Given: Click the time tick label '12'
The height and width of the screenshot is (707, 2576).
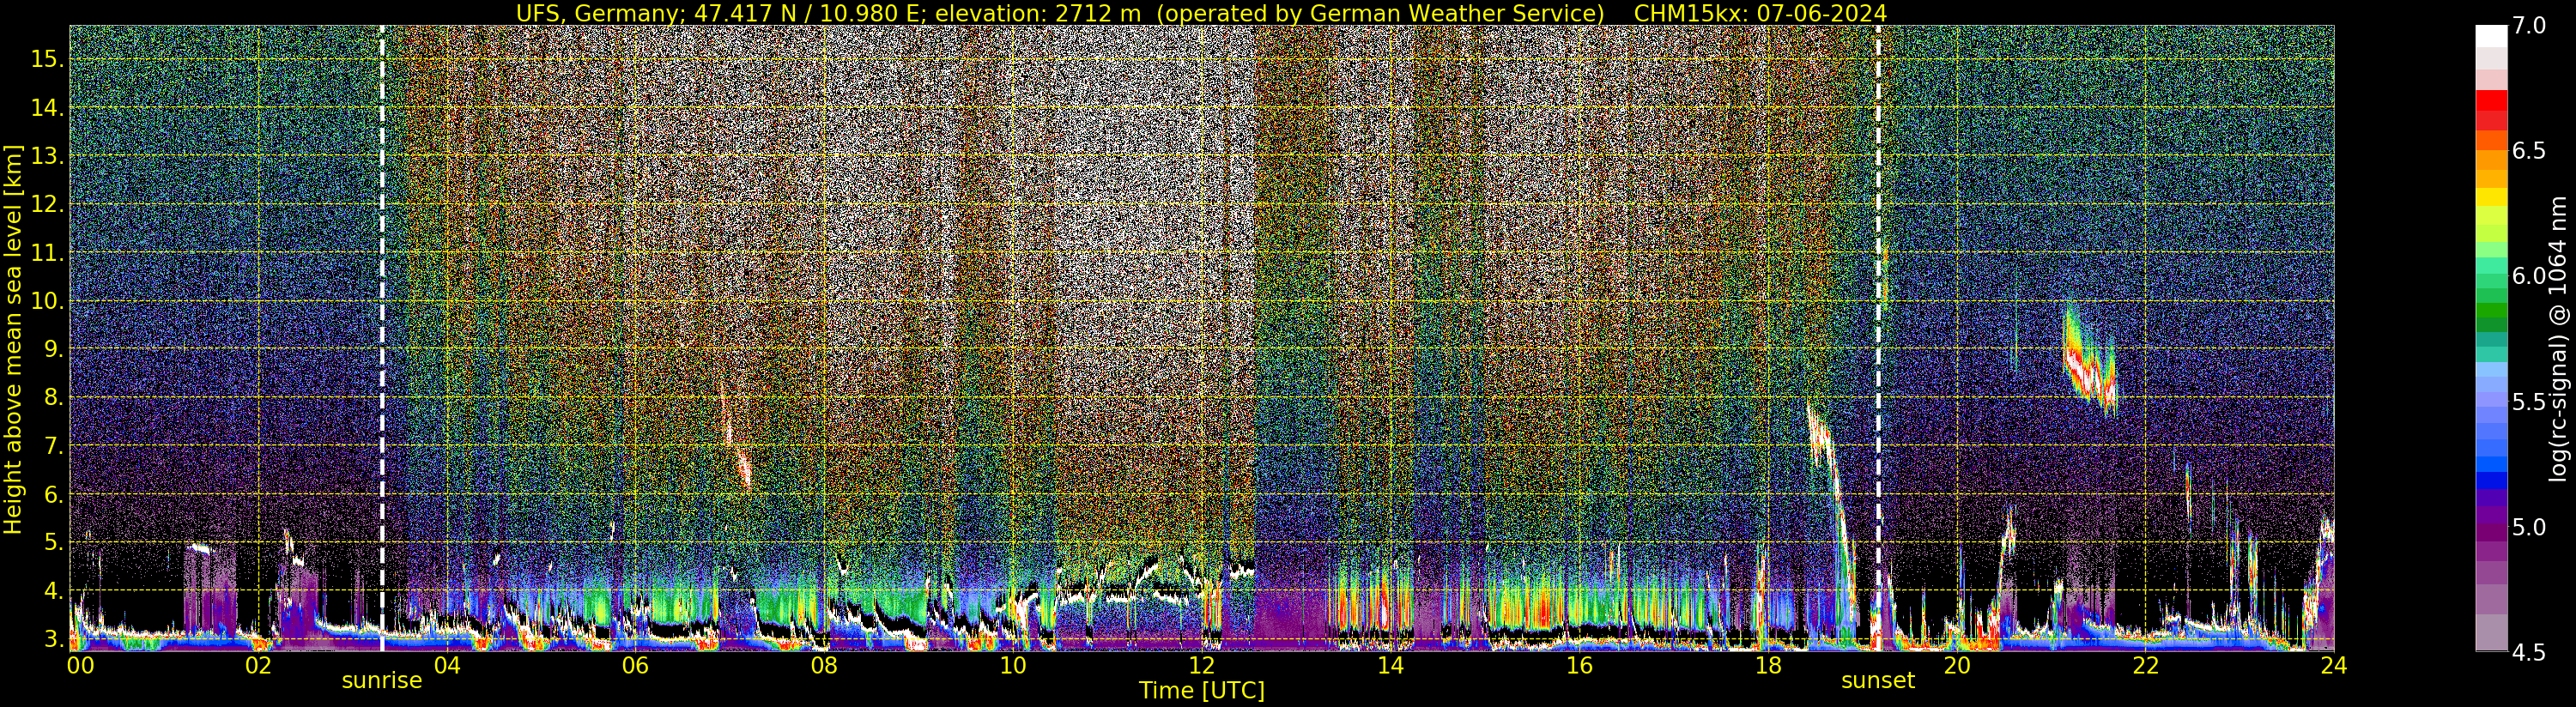Looking at the screenshot, I should pyautogui.click(x=1202, y=665).
